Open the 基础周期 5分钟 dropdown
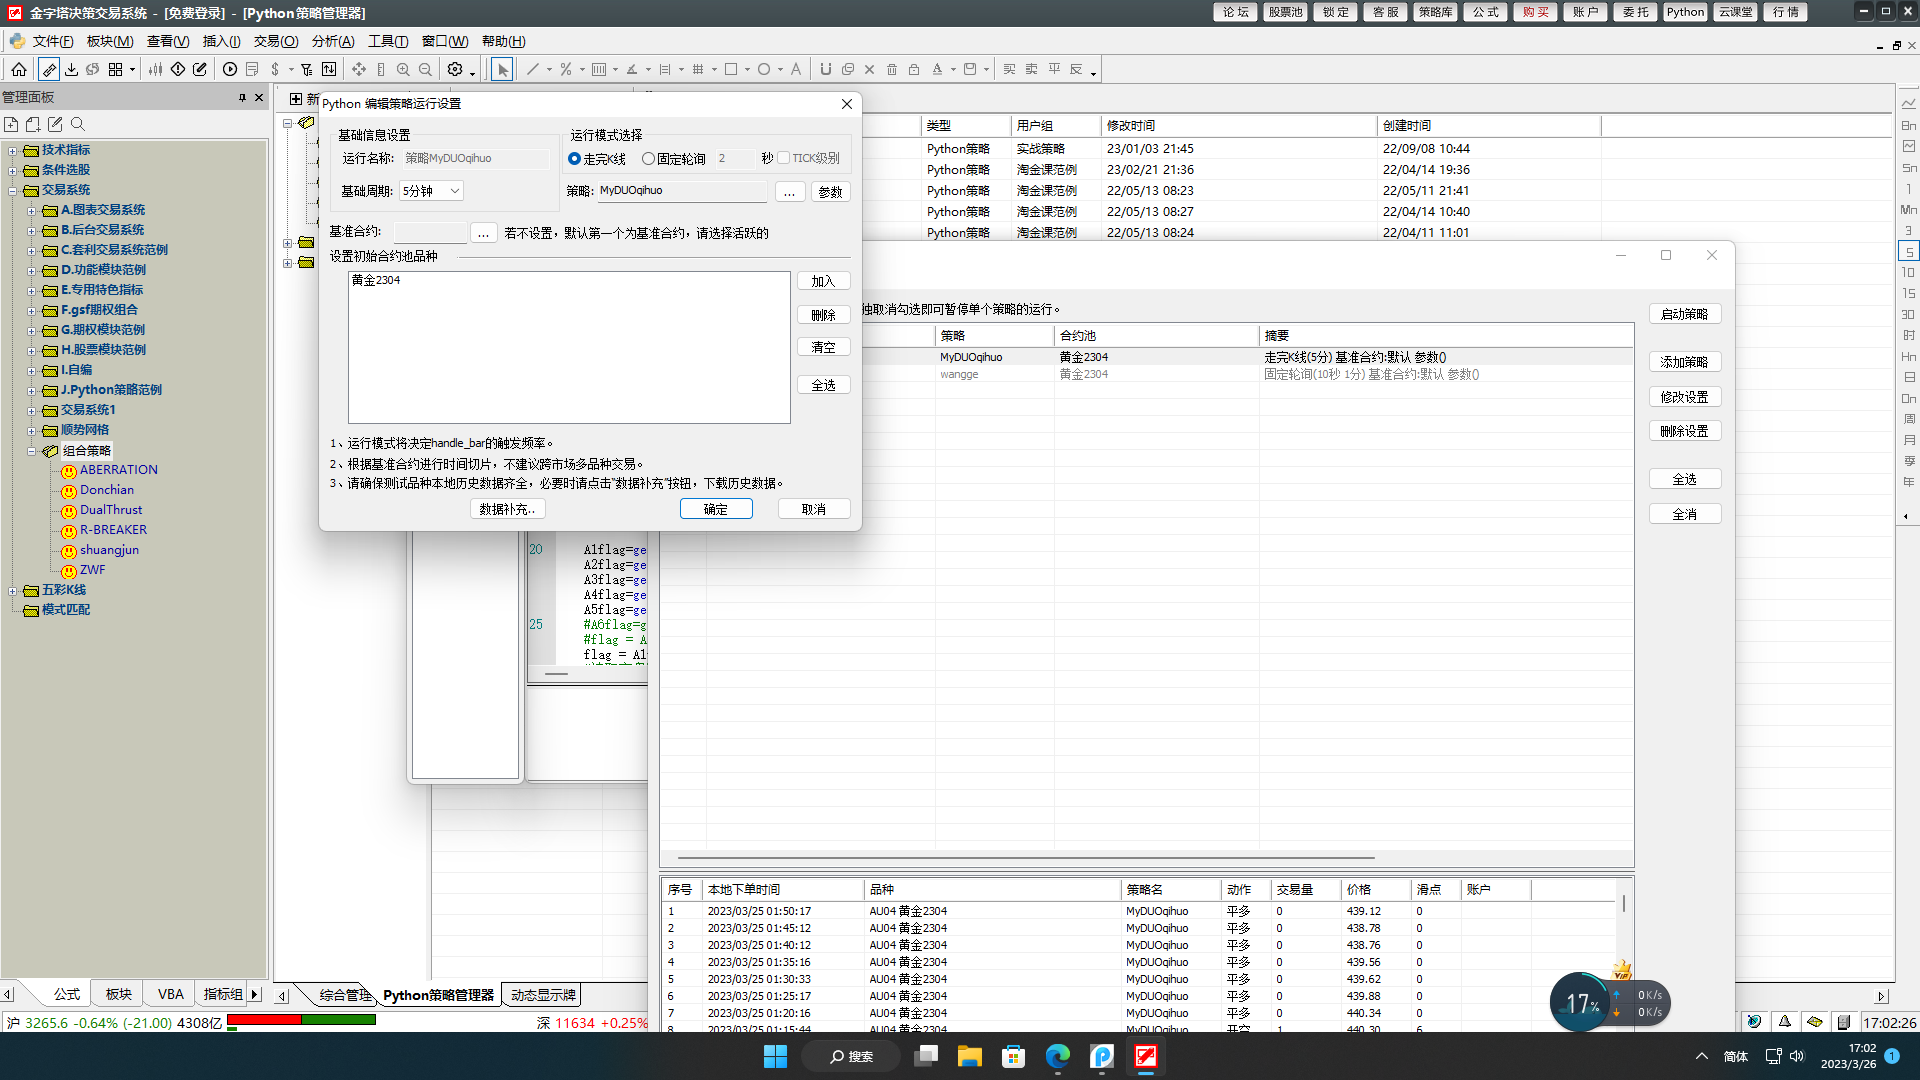 pyautogui.click(x=431, y=191)
